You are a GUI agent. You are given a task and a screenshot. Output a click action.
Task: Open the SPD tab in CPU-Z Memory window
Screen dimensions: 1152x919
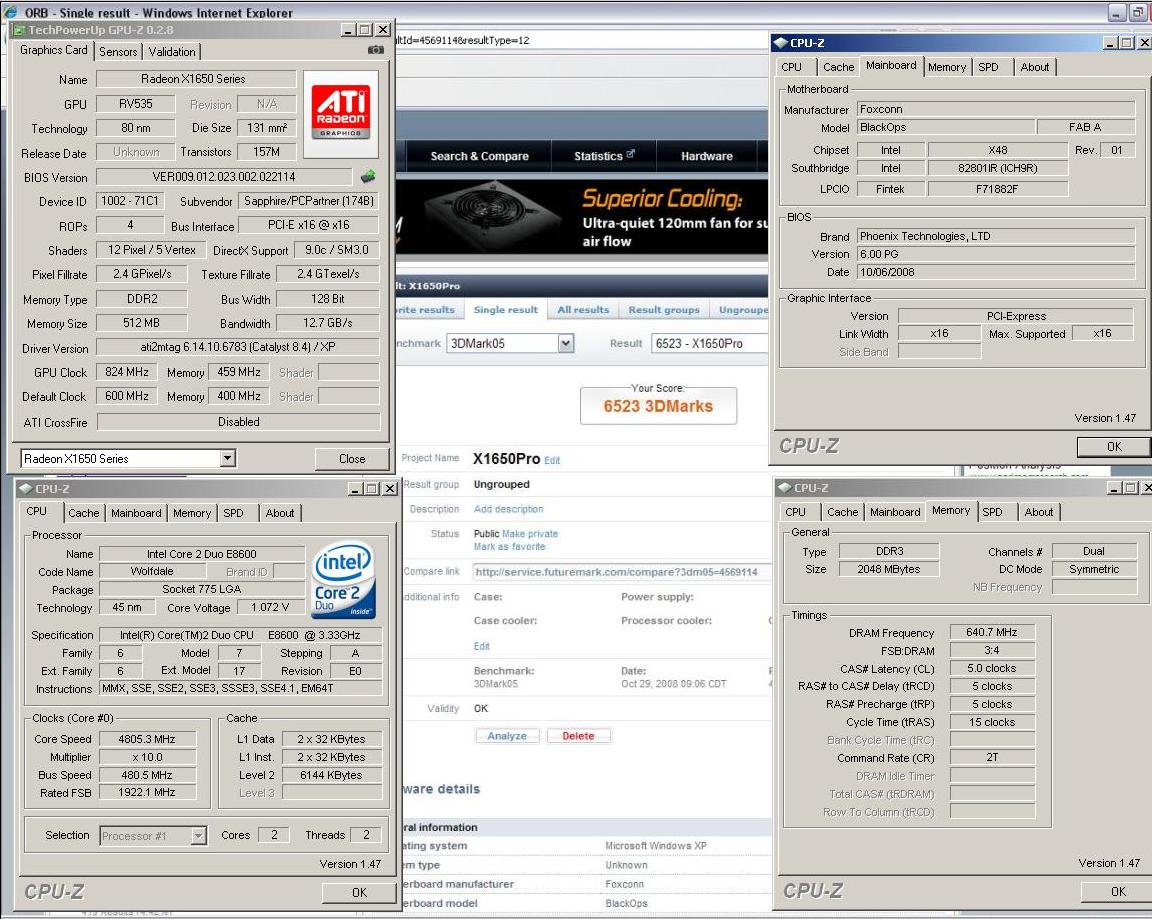pyautogui.click(x=992, y=512)
